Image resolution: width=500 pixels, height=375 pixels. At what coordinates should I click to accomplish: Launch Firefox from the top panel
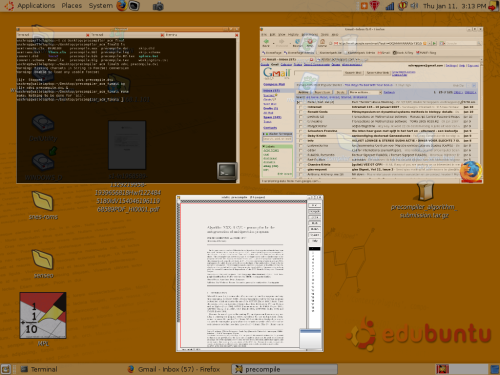[121, 6]
